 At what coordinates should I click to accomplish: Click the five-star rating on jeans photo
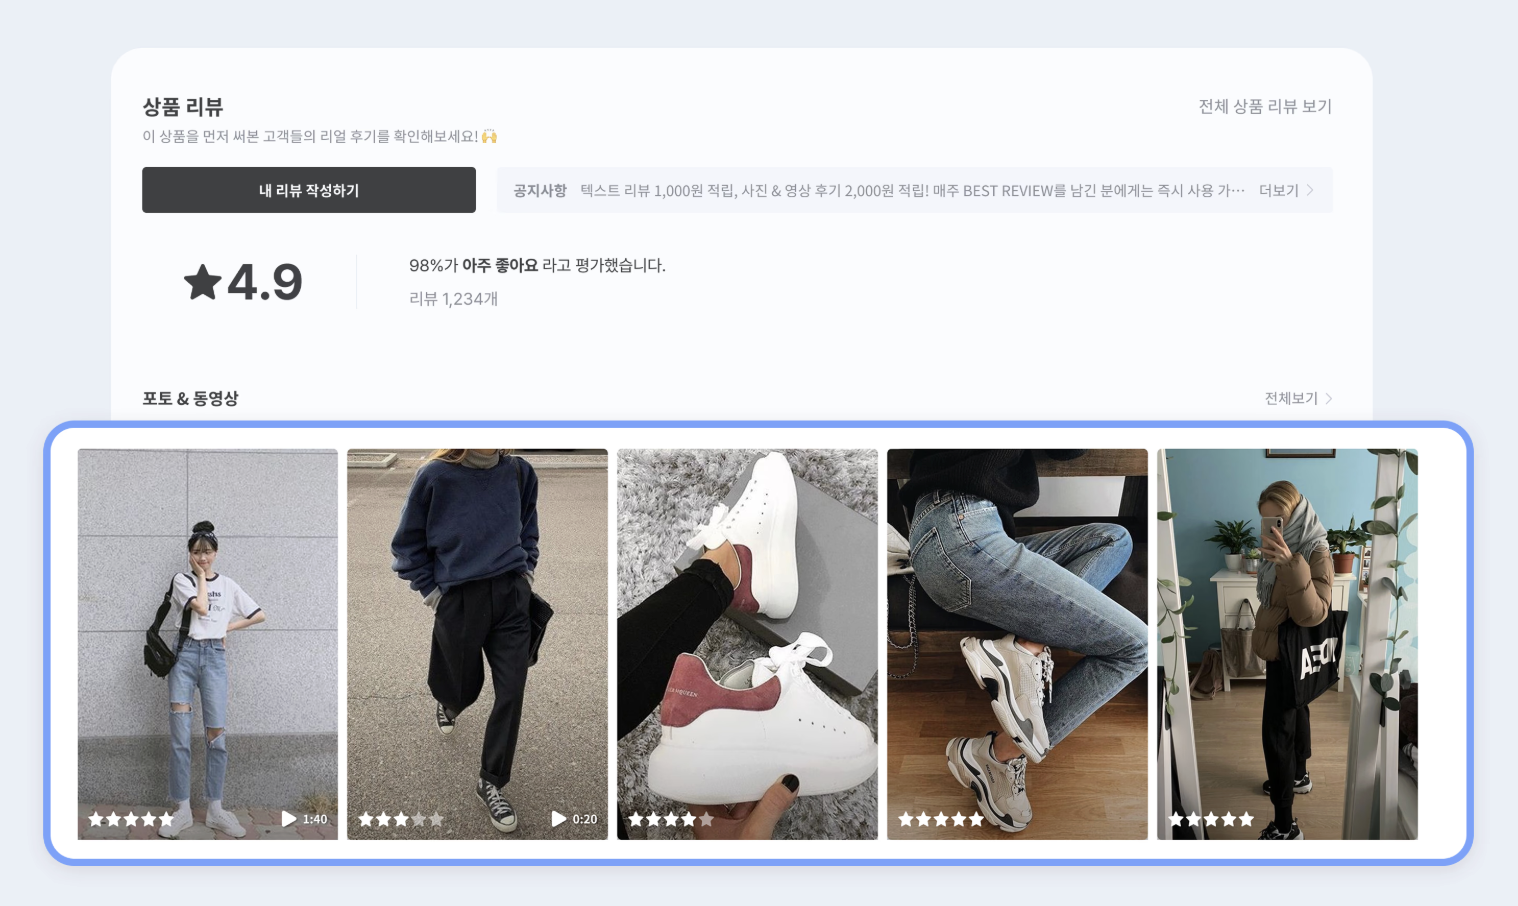941,819
